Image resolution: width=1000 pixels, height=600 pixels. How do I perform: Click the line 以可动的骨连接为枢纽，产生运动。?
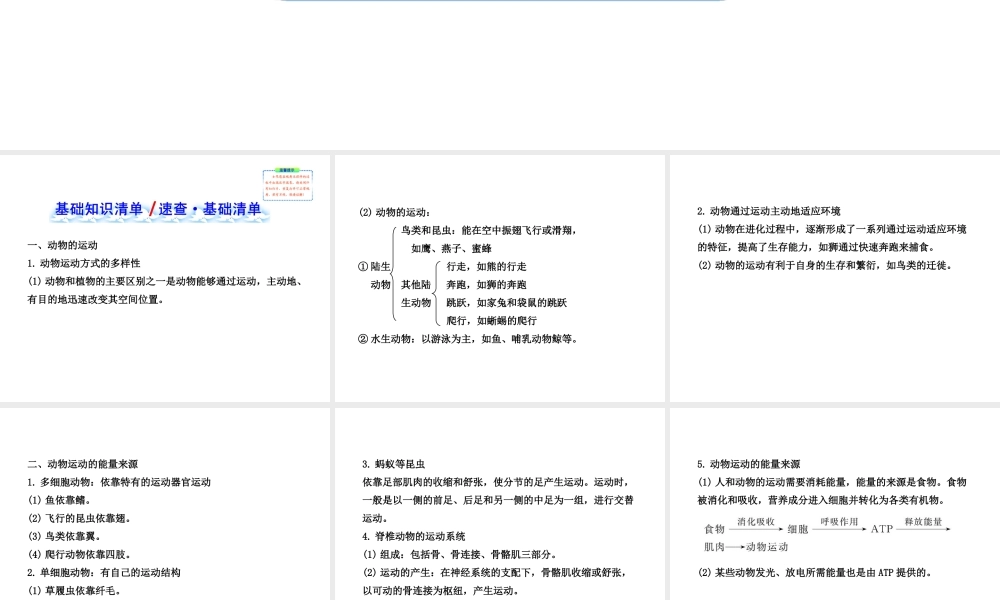(x=442, y=591)
